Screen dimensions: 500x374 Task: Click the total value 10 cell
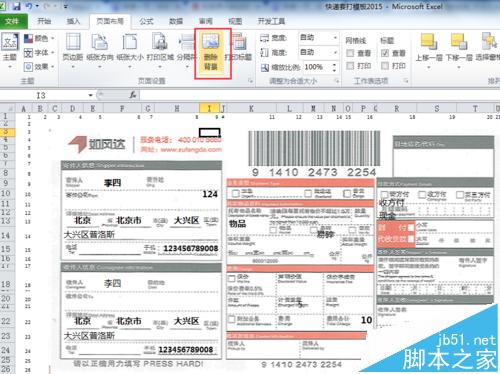[x=366, y=320]
